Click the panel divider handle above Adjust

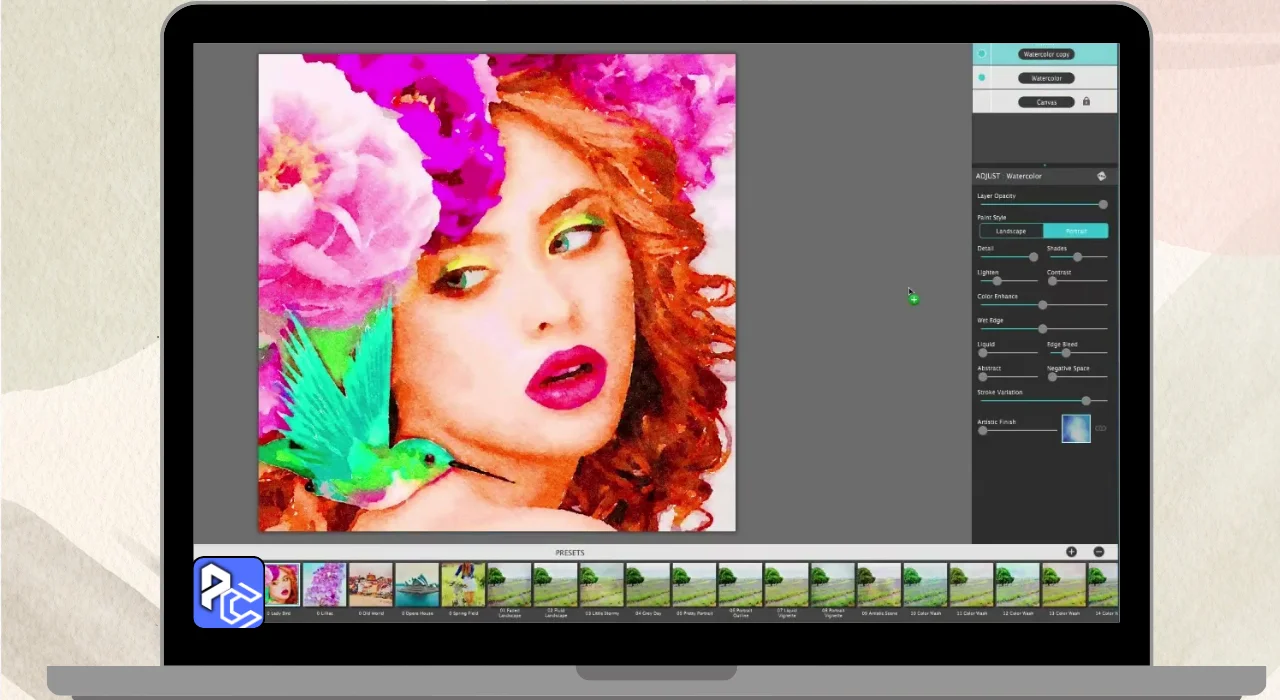click(1045, 165)
